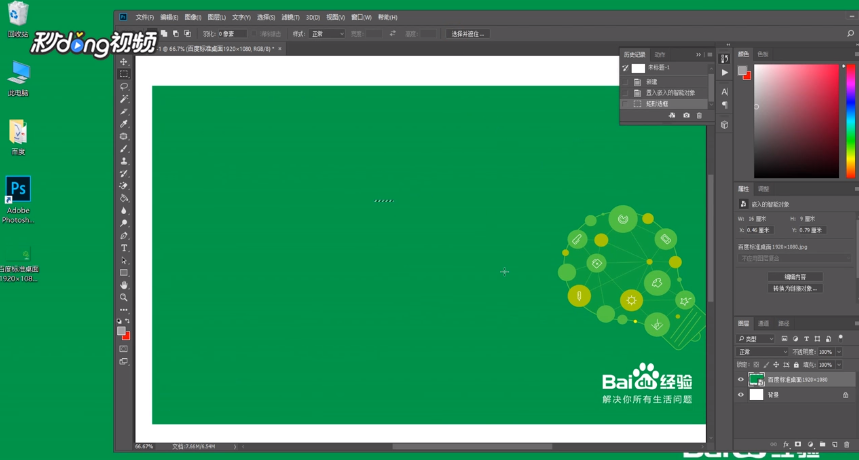Select the Eyedropper tool
This screenshot has width=859, height=460.
124,124
